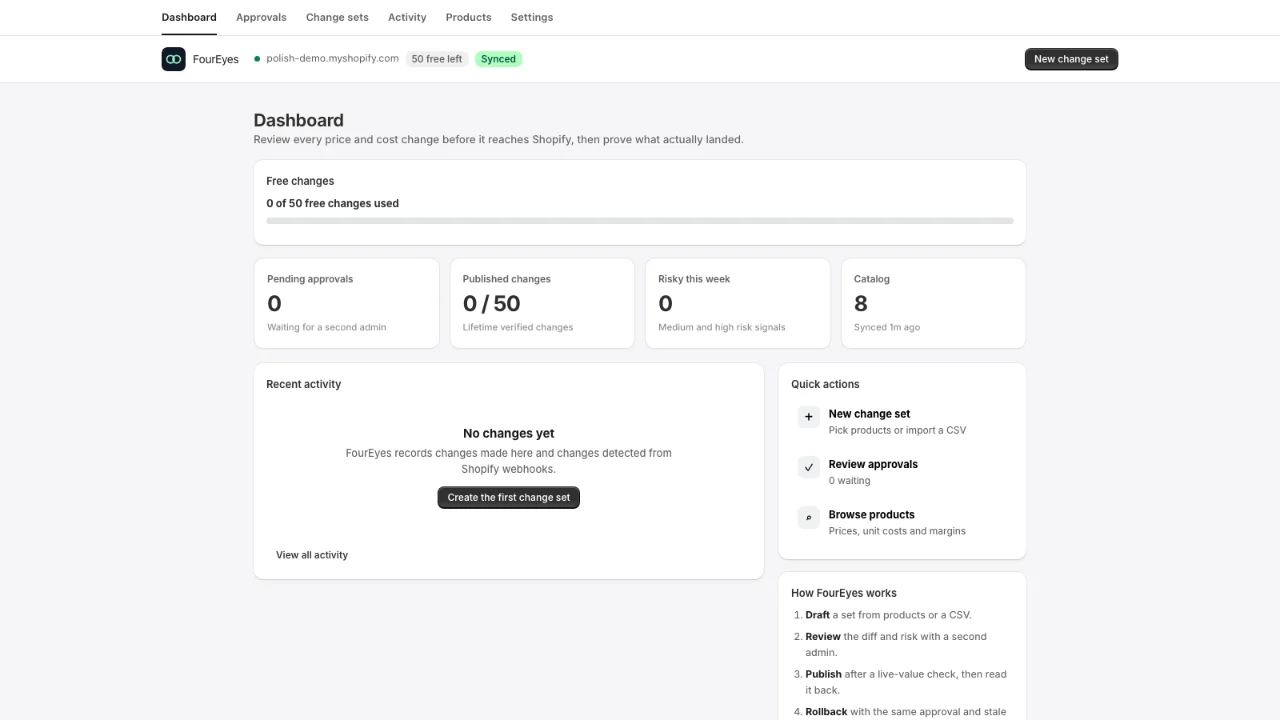Open the Settings tab

coord(532,17)
